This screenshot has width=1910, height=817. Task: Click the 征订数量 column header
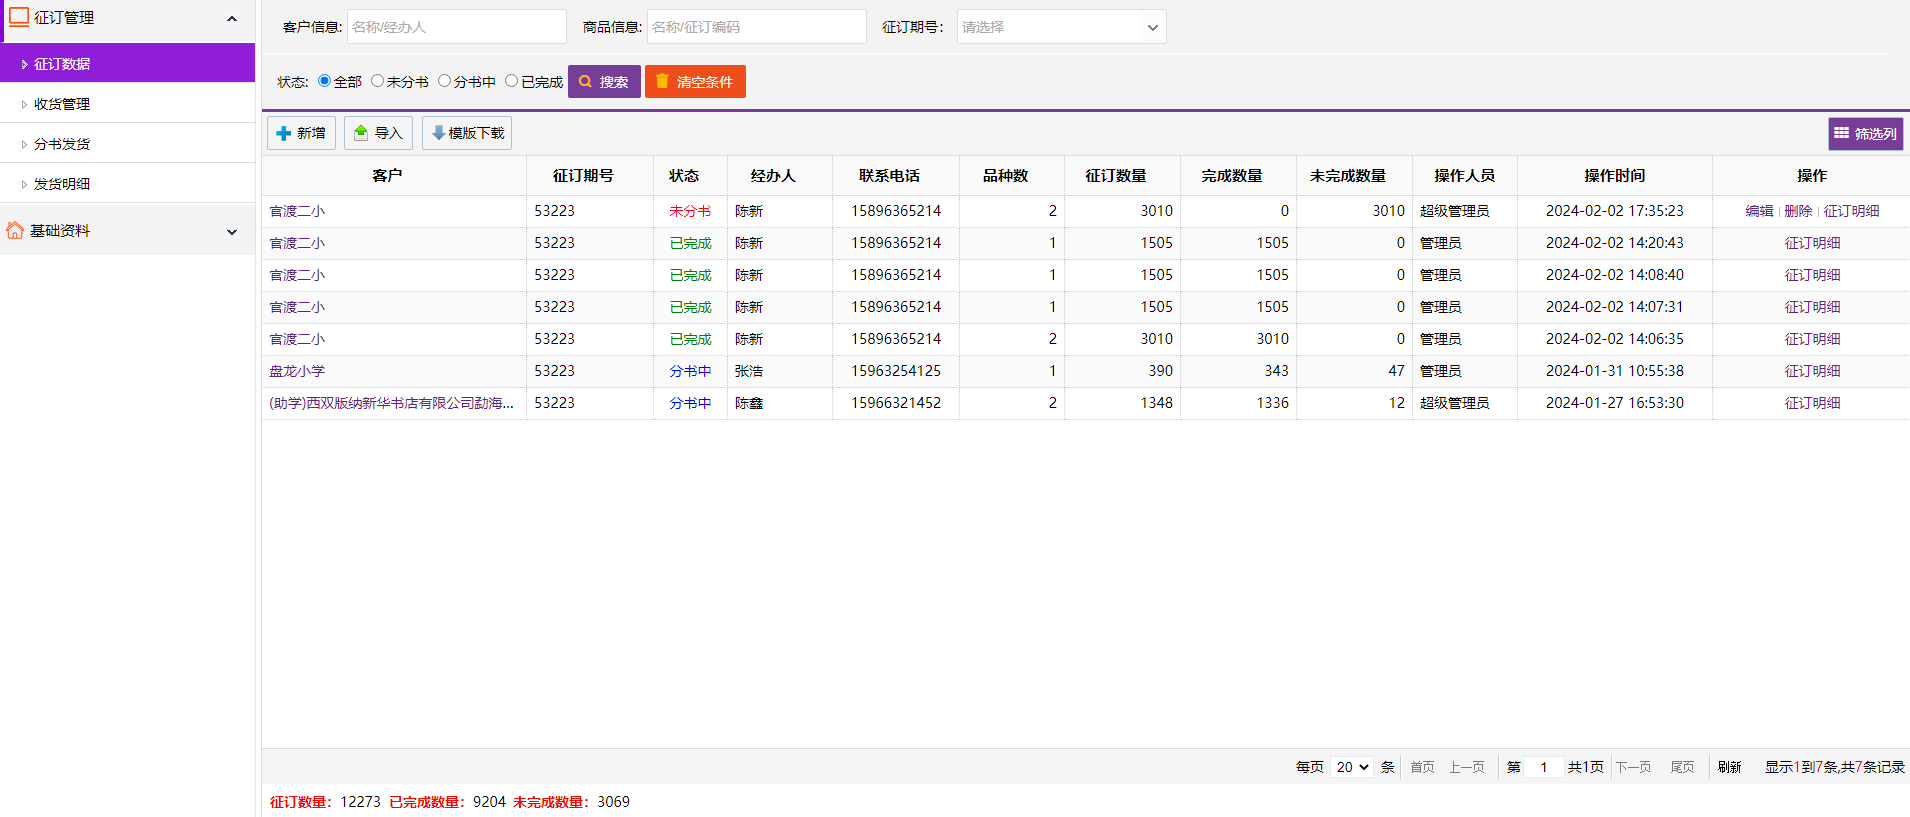pos(1122,175)
